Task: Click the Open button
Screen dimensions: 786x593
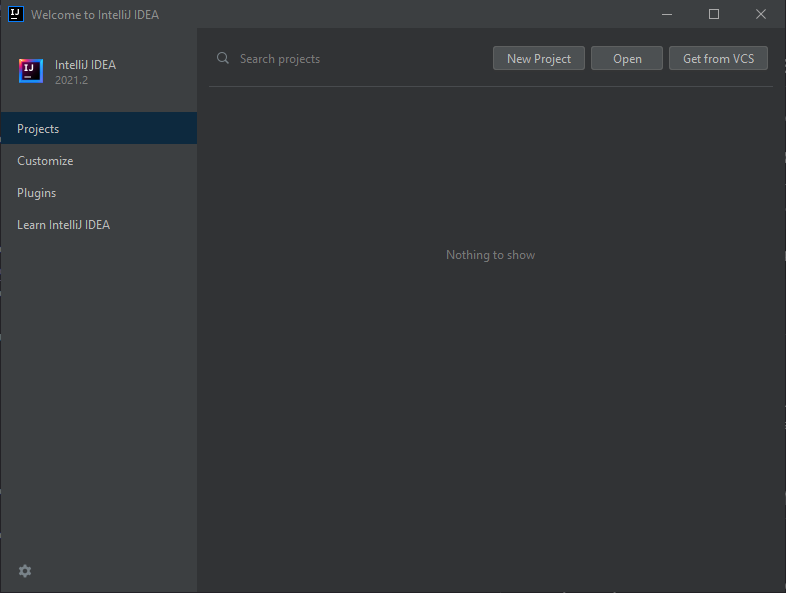Action: [627, 59]
